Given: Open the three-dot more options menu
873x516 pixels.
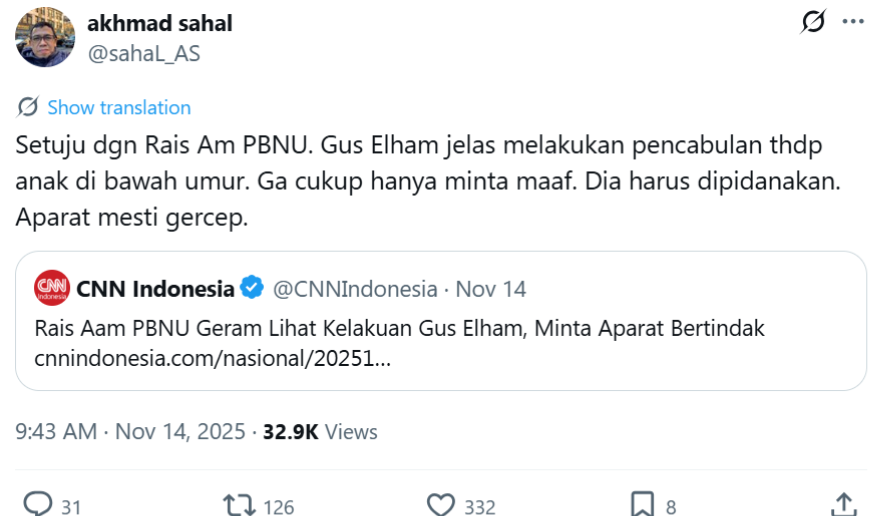Looking at the screenshot, I should tap(851, 22).
